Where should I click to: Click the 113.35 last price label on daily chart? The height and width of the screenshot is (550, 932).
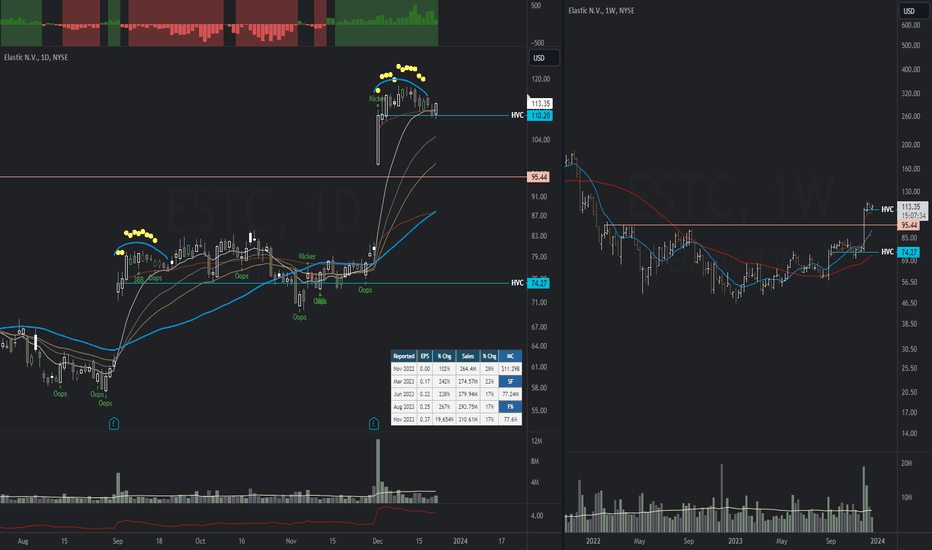pyautogui.click(x=540, y=103)
